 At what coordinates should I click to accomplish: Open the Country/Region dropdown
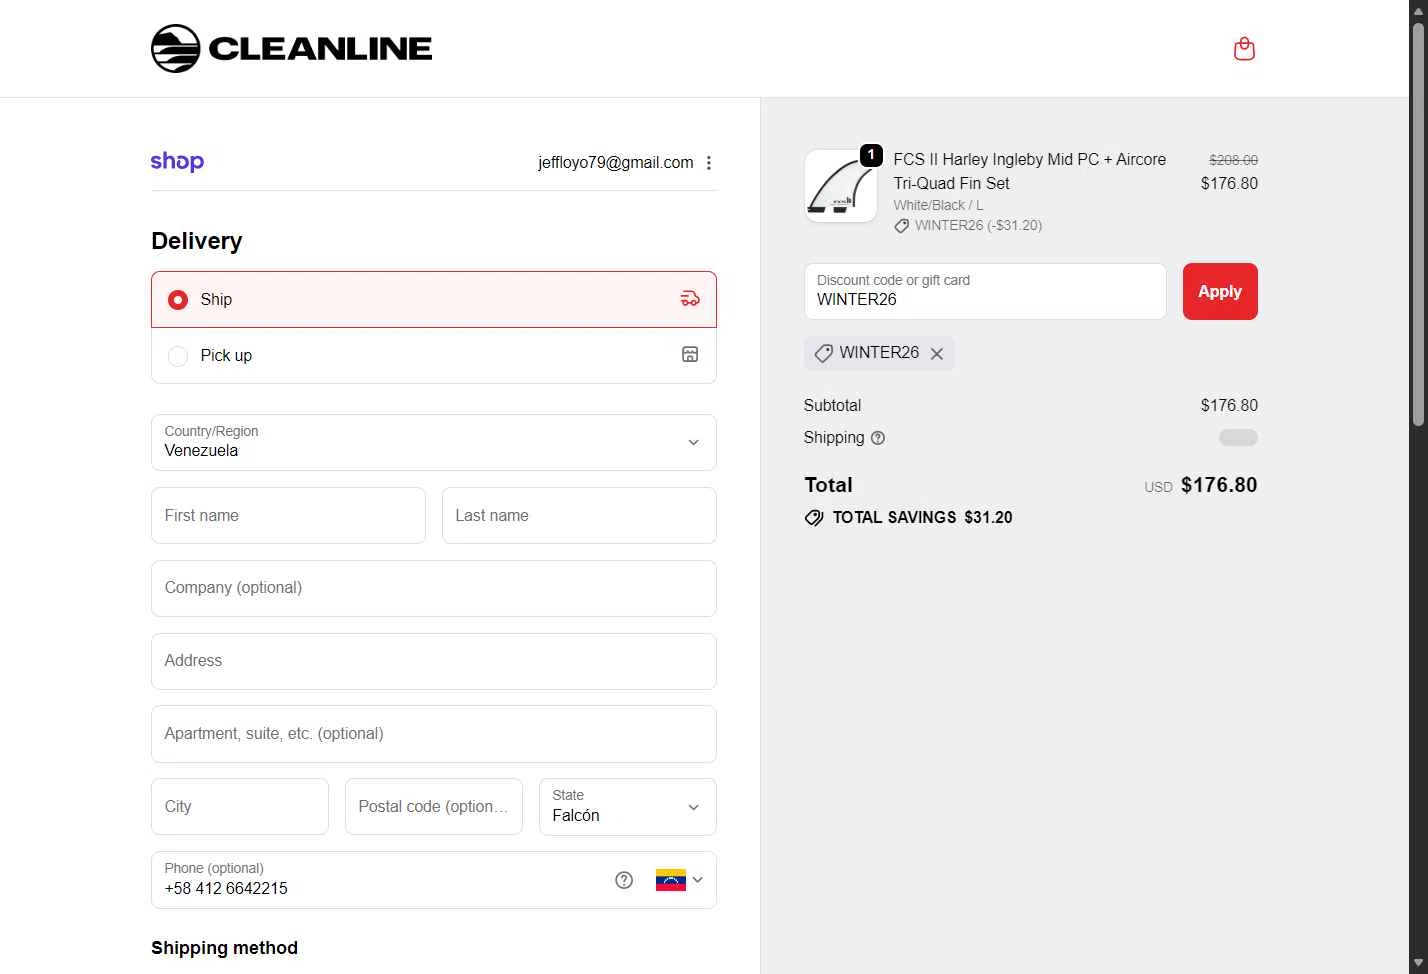(x=434, y=442)
